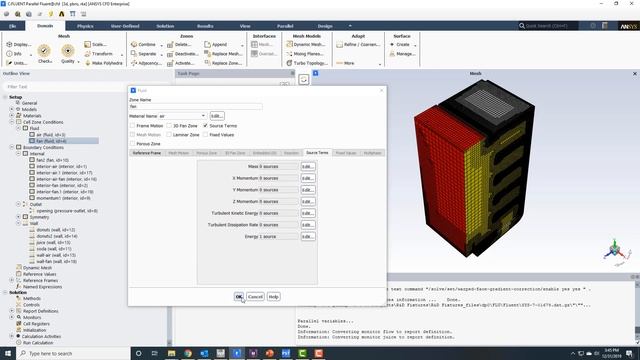640x360 pixels.
Task: Click Edit for X Momentum sources
Action: pyautogui.click(x=308, y=178)
